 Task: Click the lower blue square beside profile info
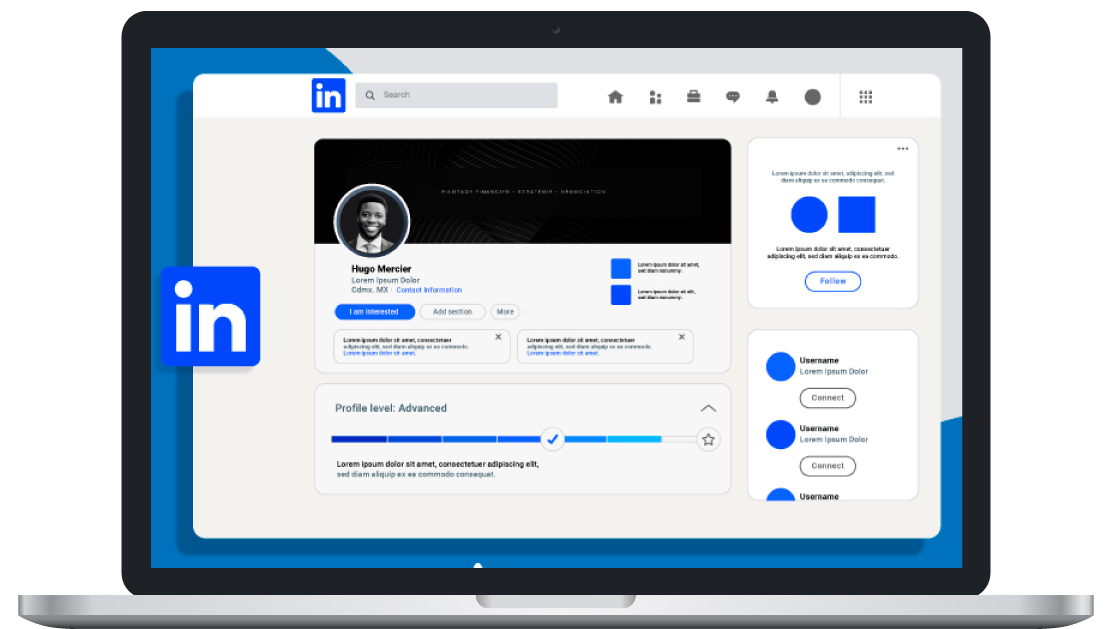[621, 294]
